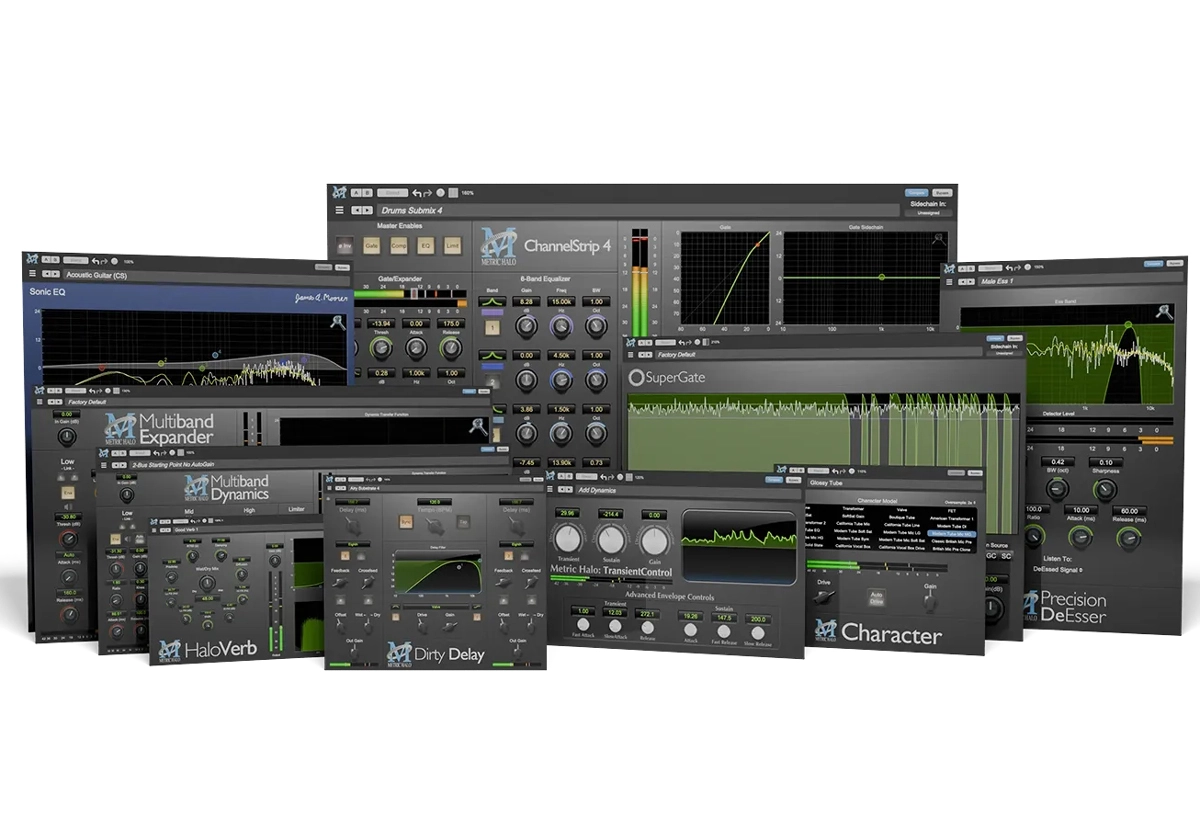Adjust Transient knob in TransientControl
Screen dimensions: 1200x818
tap(567, 541)
